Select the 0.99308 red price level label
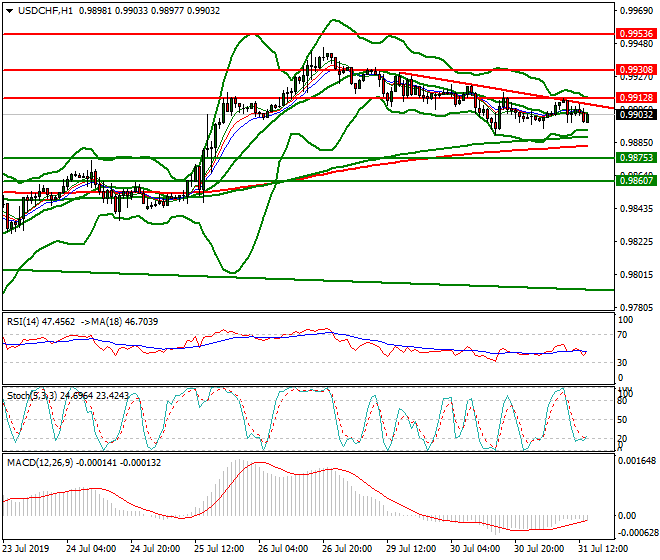The width and height of the screenshot is (660, 560). [636, 69]
